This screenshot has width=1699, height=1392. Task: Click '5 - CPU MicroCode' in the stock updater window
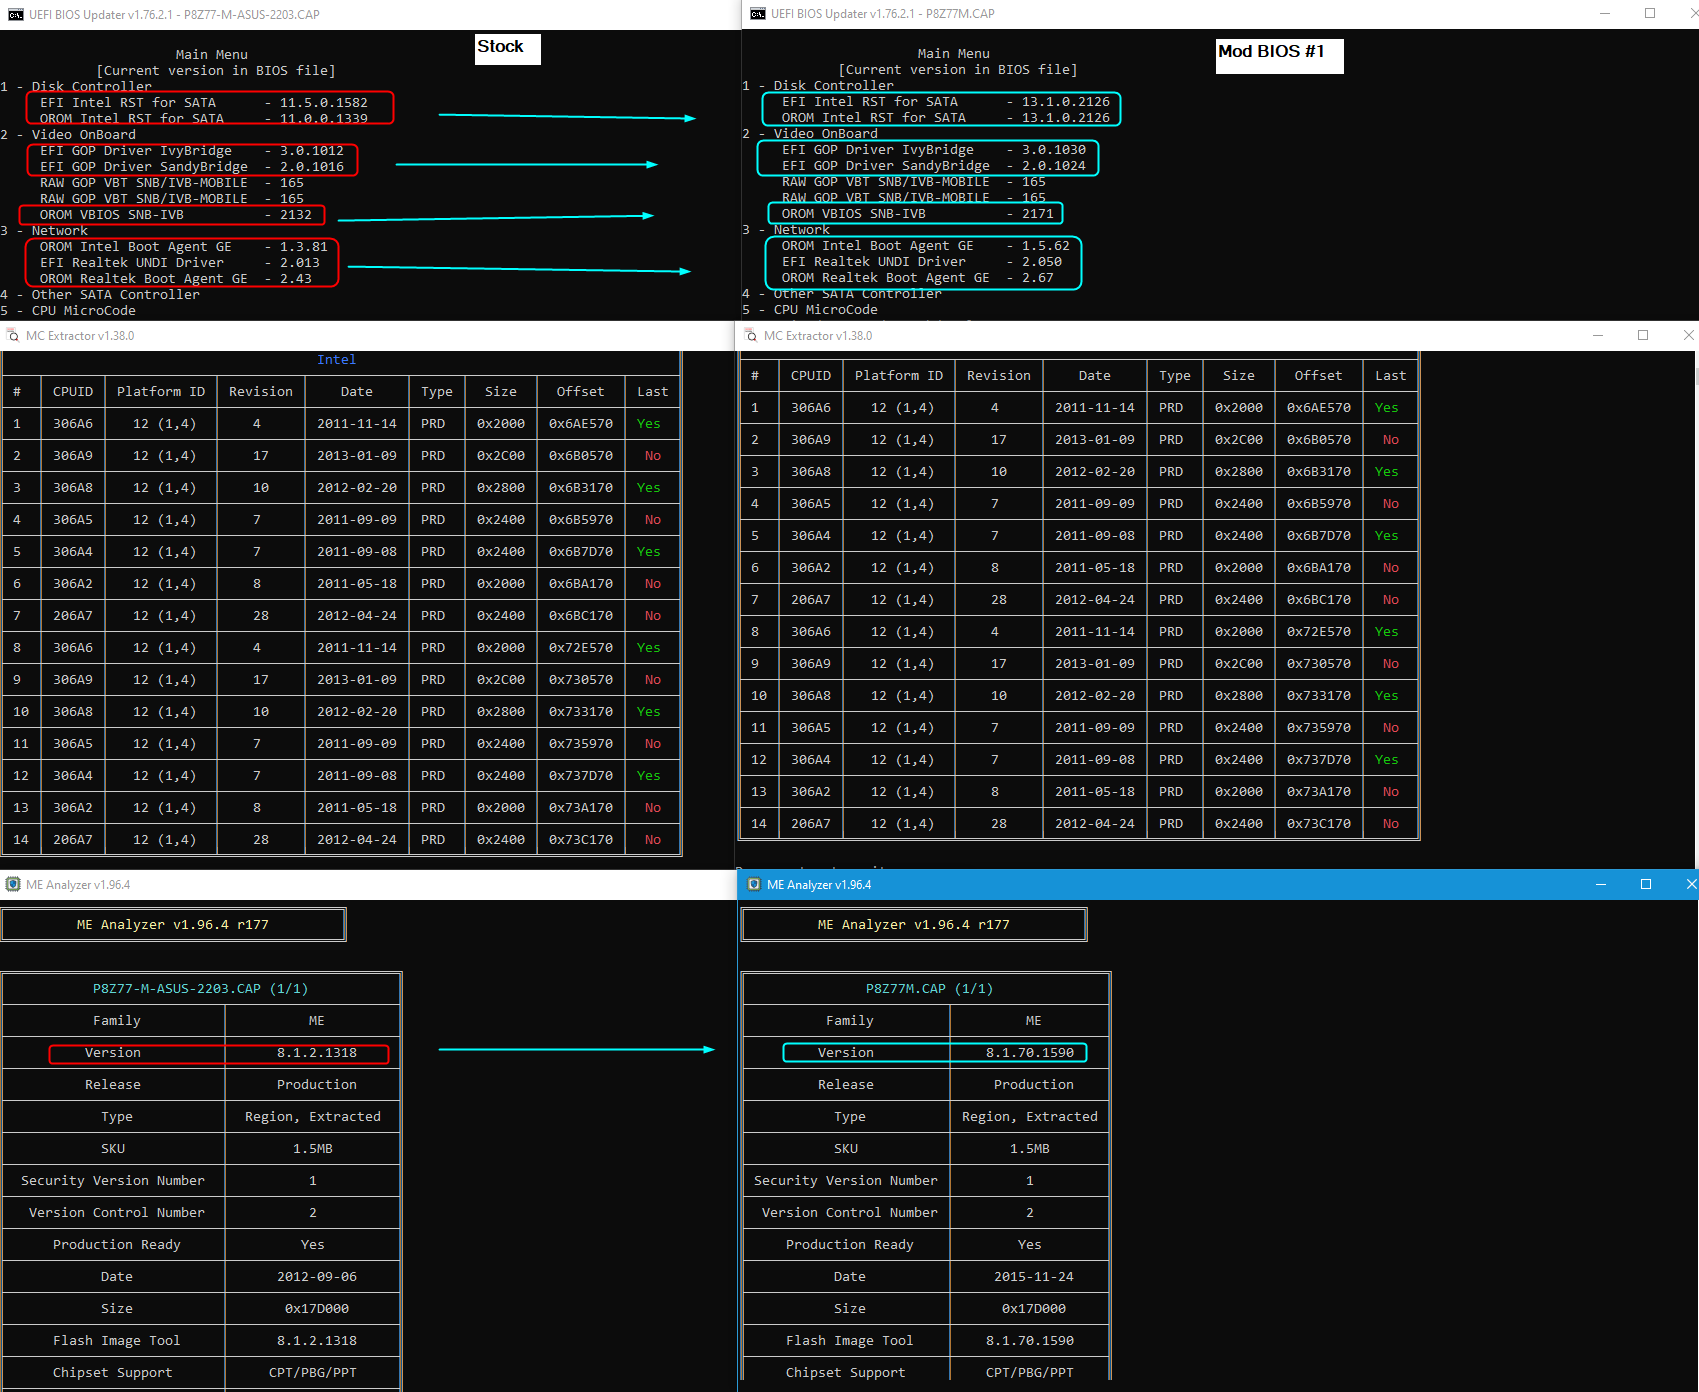pyautogui.click(x=68, y=311)
